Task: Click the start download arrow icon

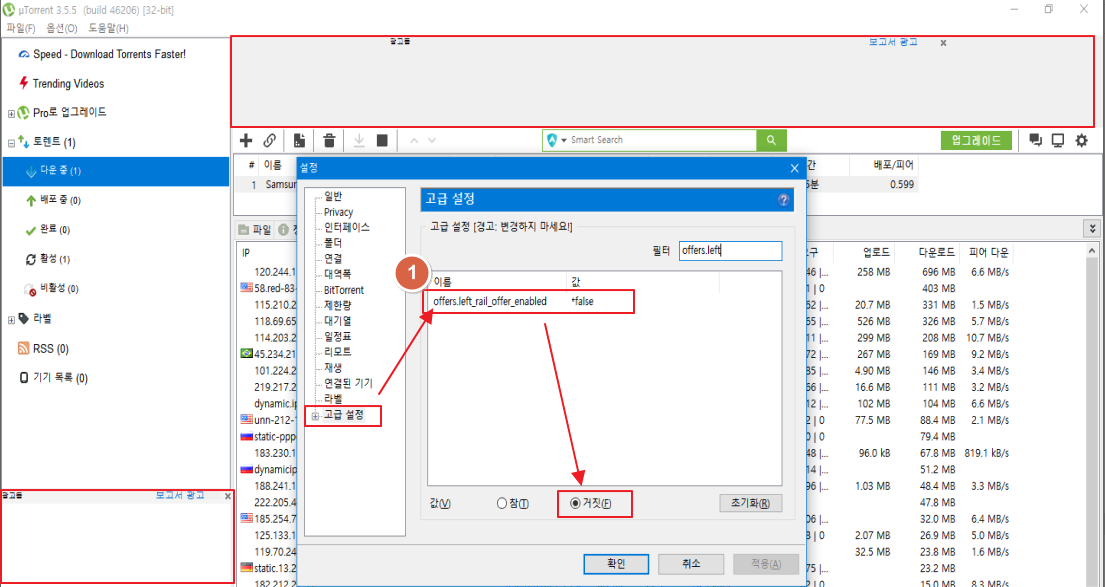Action: click(x=359, y=140)
